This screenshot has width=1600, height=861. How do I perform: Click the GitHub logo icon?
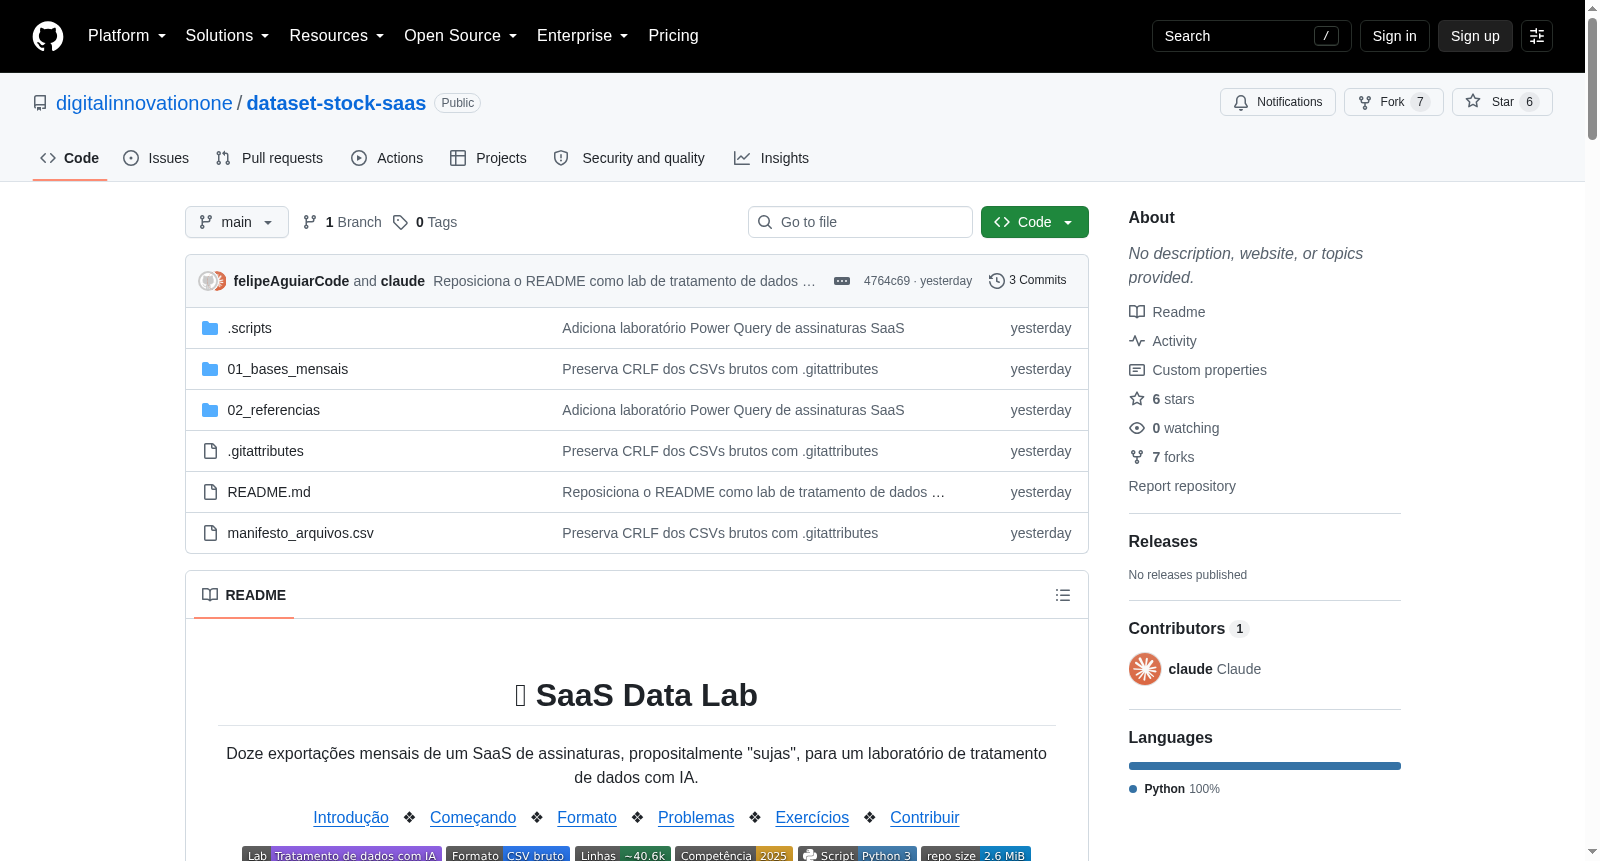48,36
